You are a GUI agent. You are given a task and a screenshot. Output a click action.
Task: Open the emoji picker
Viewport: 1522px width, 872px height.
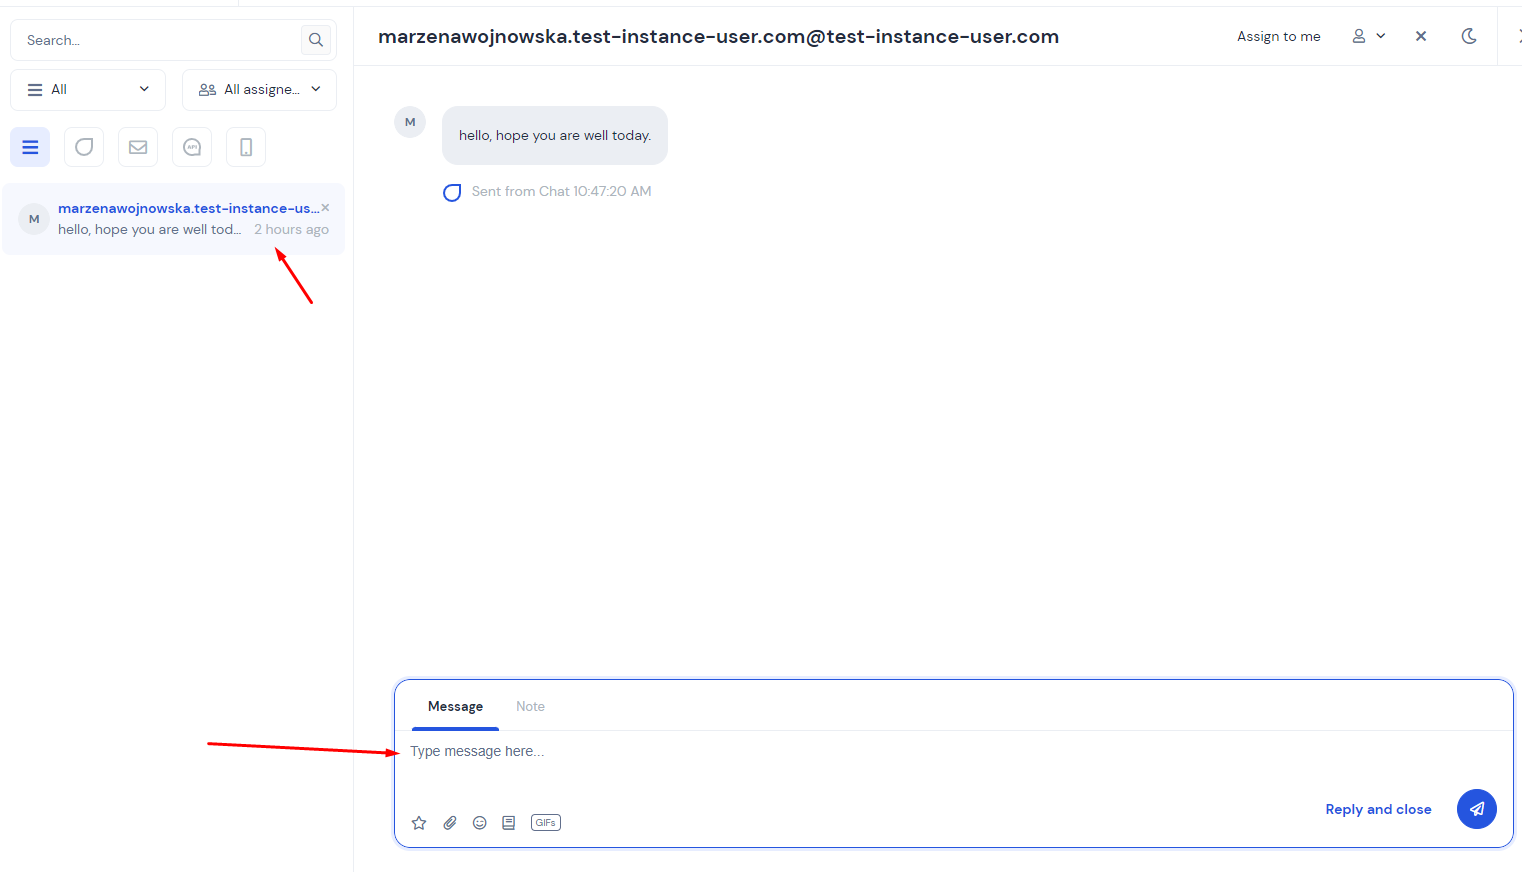tap(480, 823)
